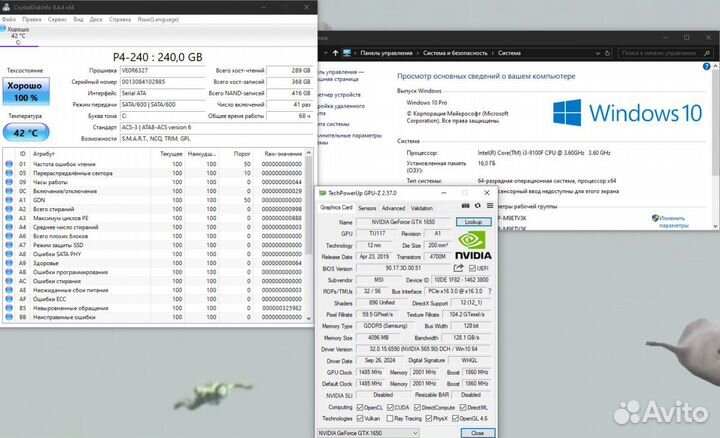Switch to the Sensors tab in GPU-Z
This screenshot has height=438, width=720.
coord(367,208)
